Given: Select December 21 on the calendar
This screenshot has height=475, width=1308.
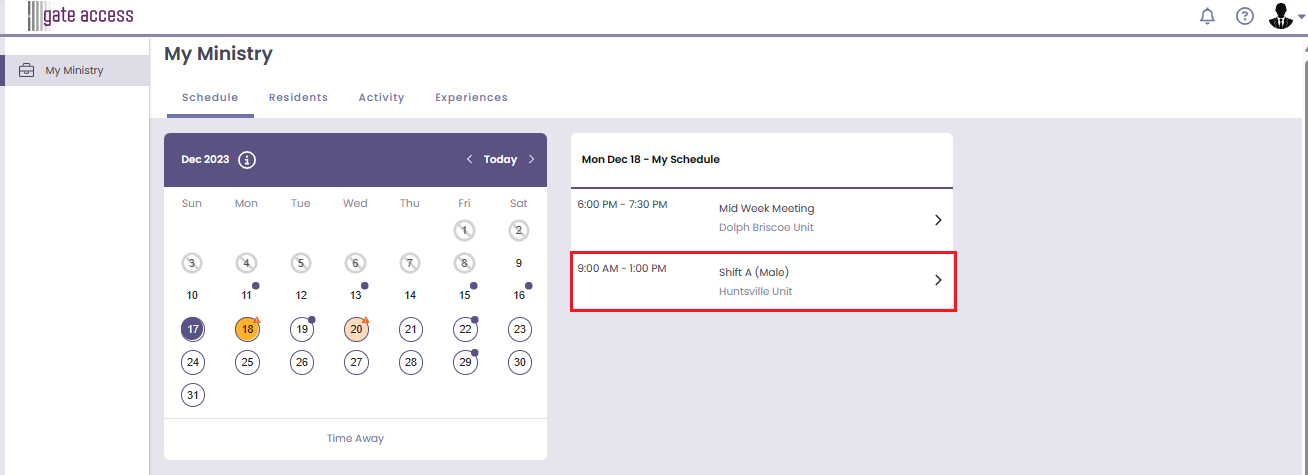Looking at the screenshot, I should pos(410,329).
